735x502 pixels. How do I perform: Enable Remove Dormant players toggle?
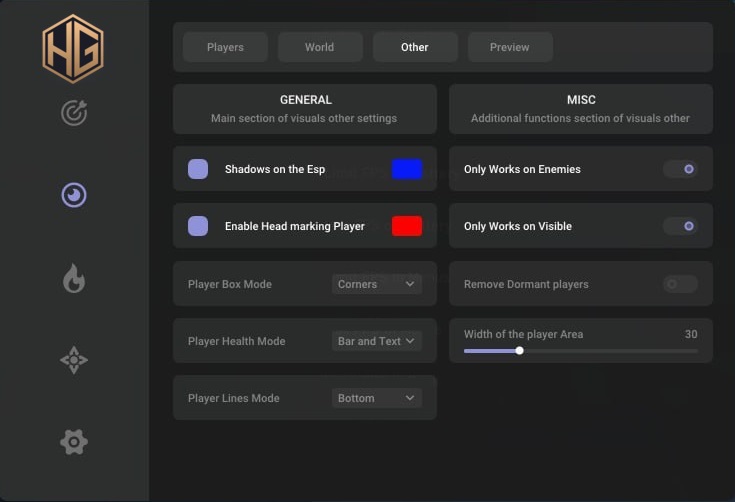(680, 284)
